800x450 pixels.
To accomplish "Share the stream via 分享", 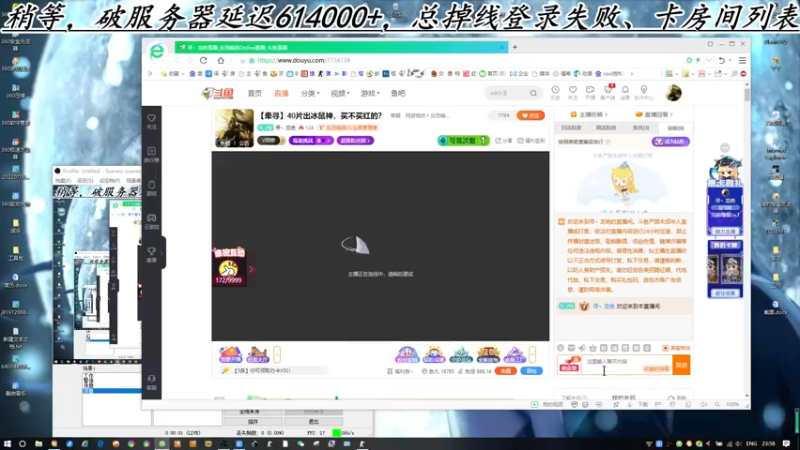I will tap(504, 140).
